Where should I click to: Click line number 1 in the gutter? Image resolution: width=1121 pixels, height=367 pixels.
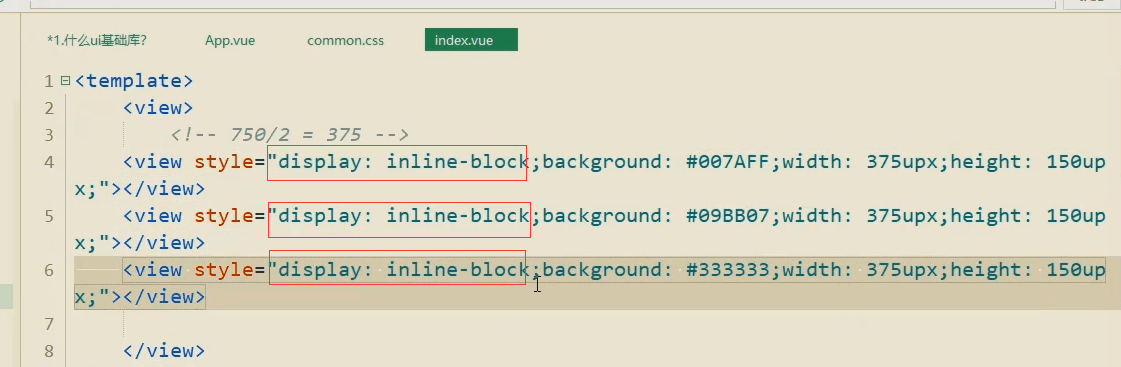pos(49,81)
